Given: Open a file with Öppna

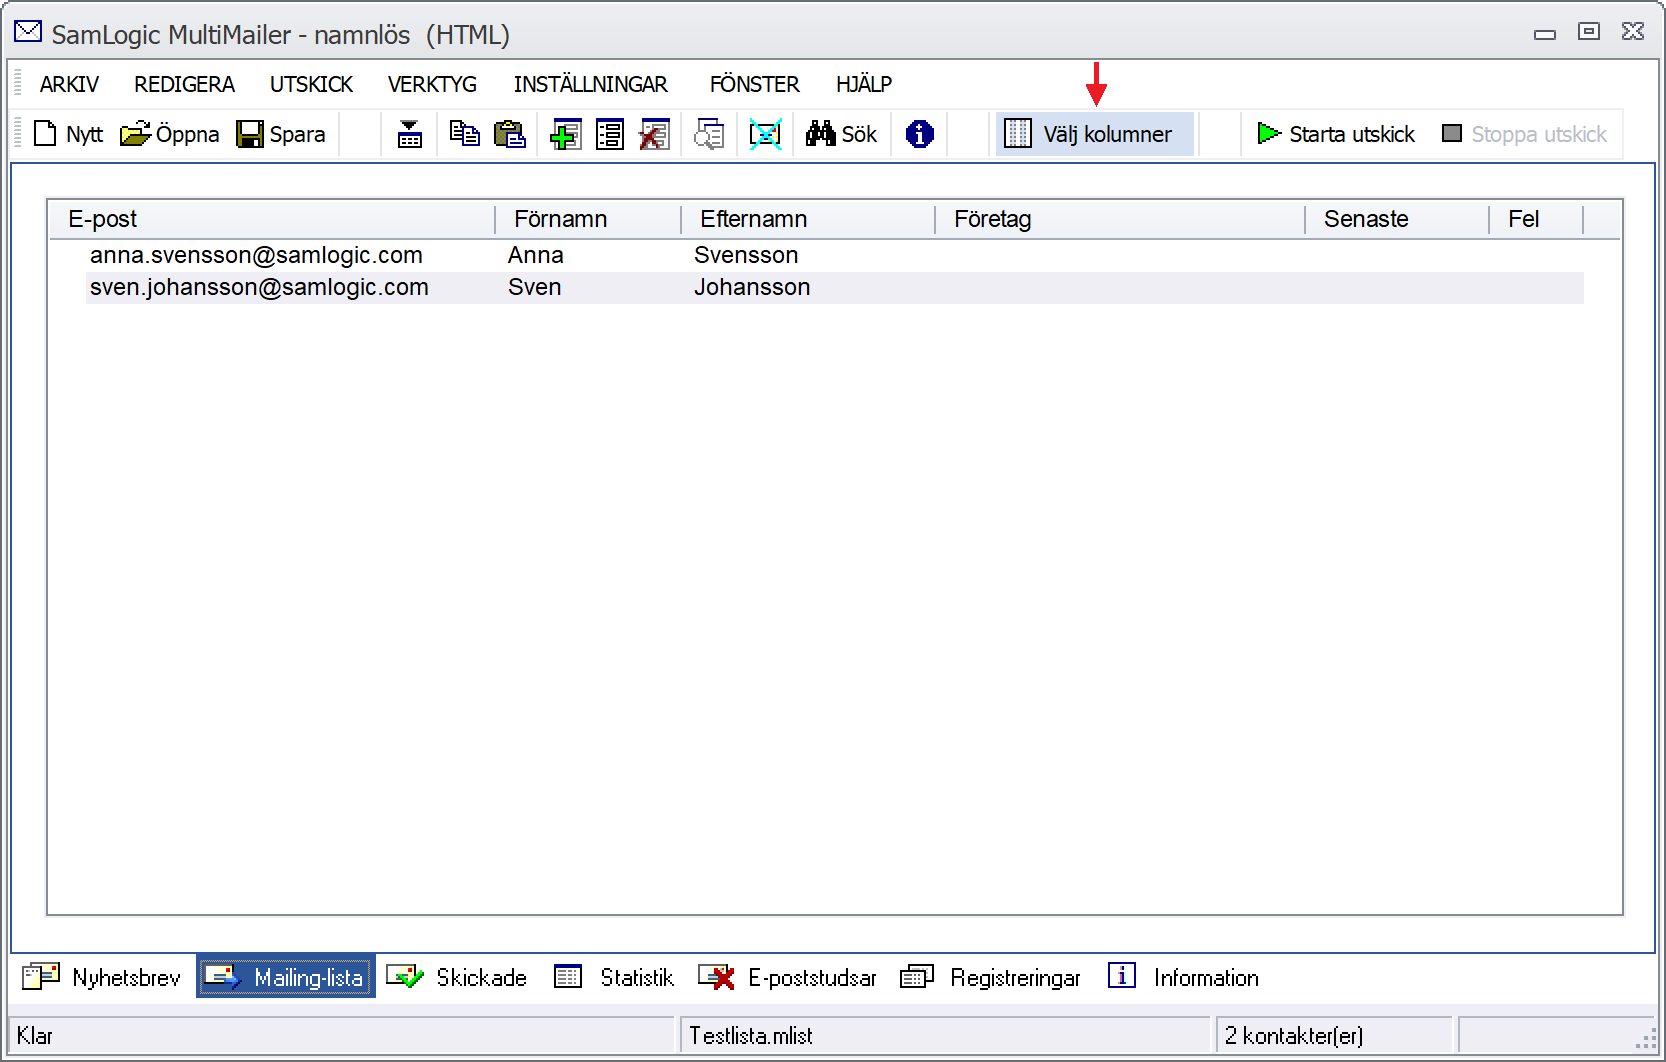Looking at the screenshot, I should click(169, 134).
